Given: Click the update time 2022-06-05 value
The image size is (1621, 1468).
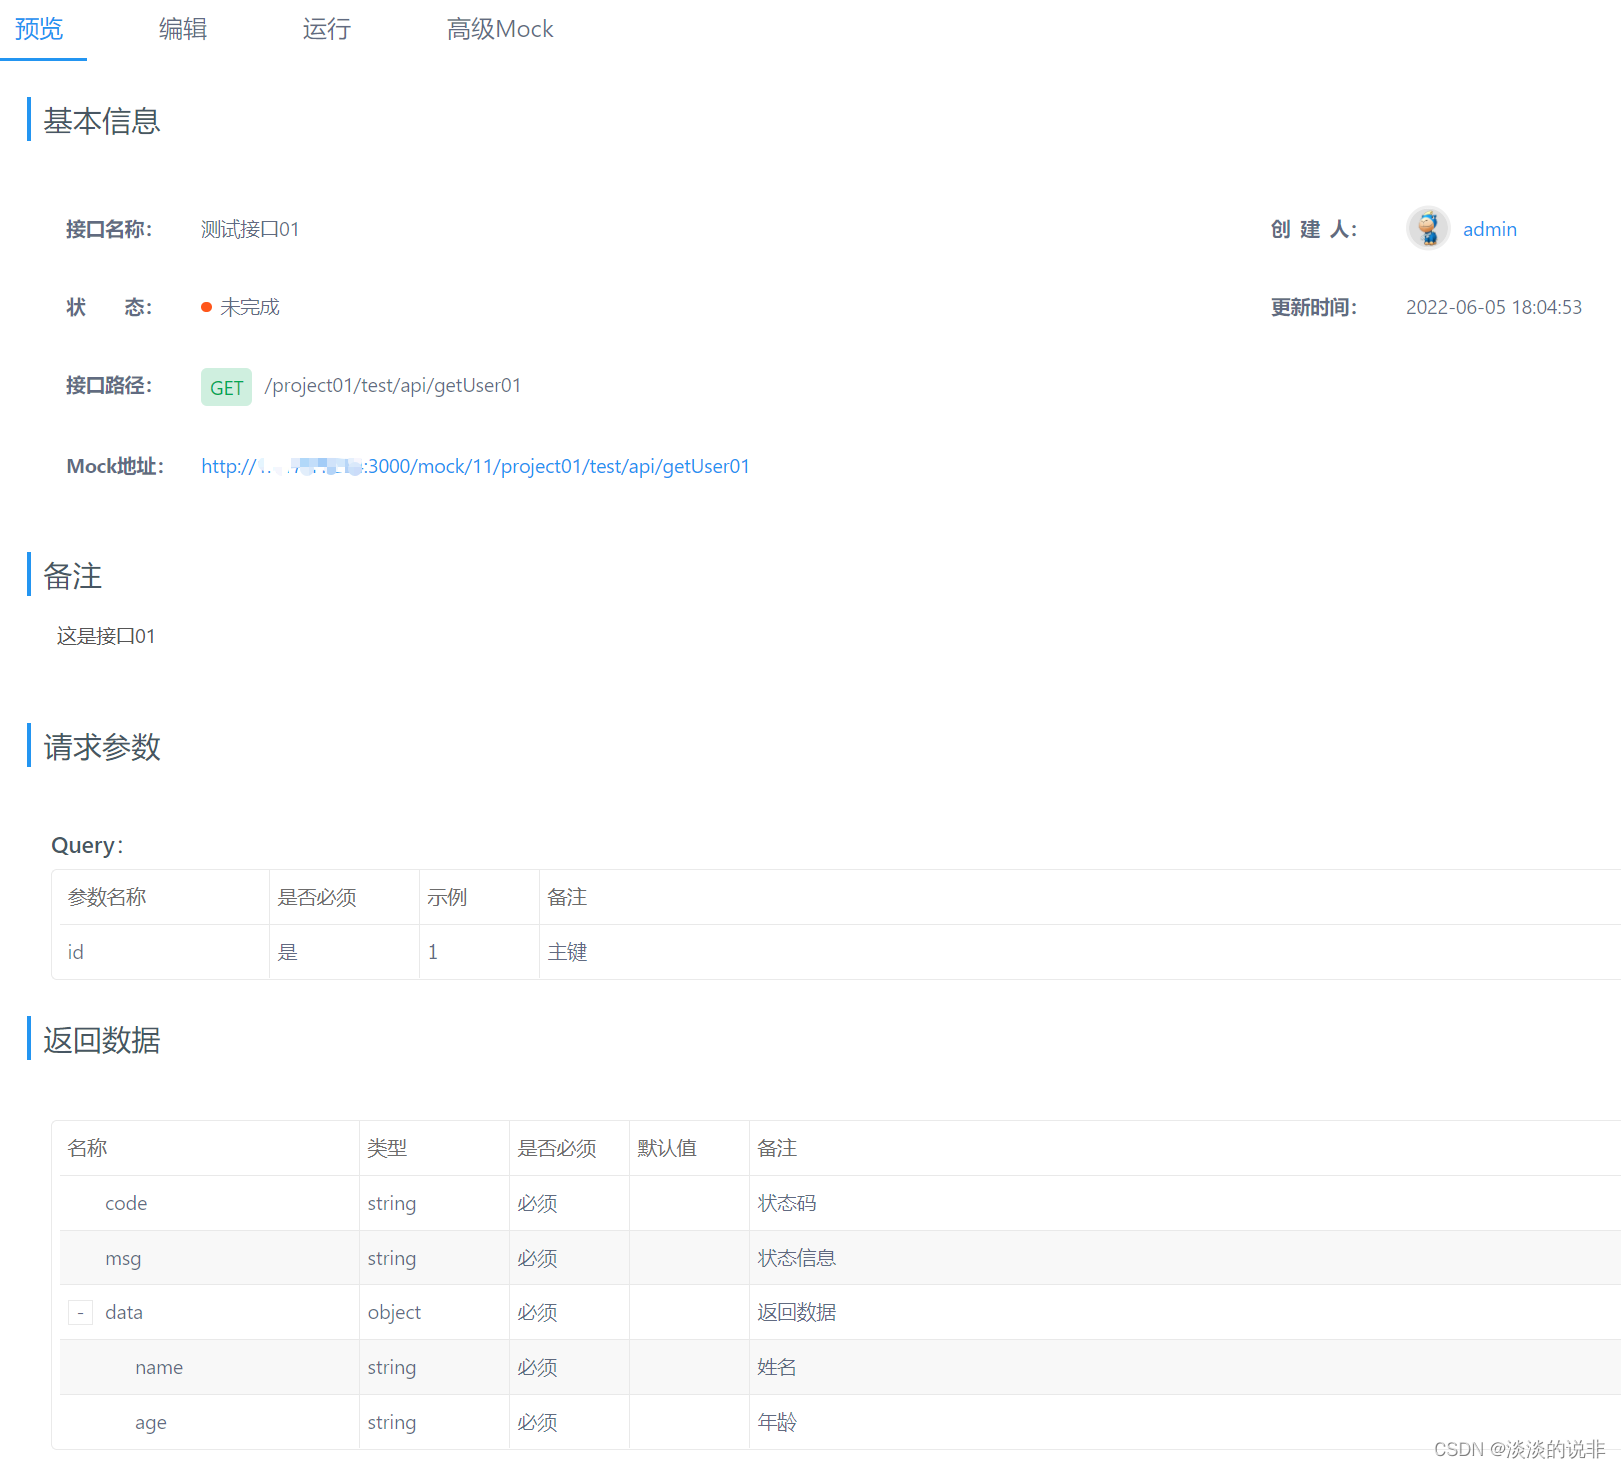Looking at the screenshot, I should pyautogui.click(x=1493, y=307).
